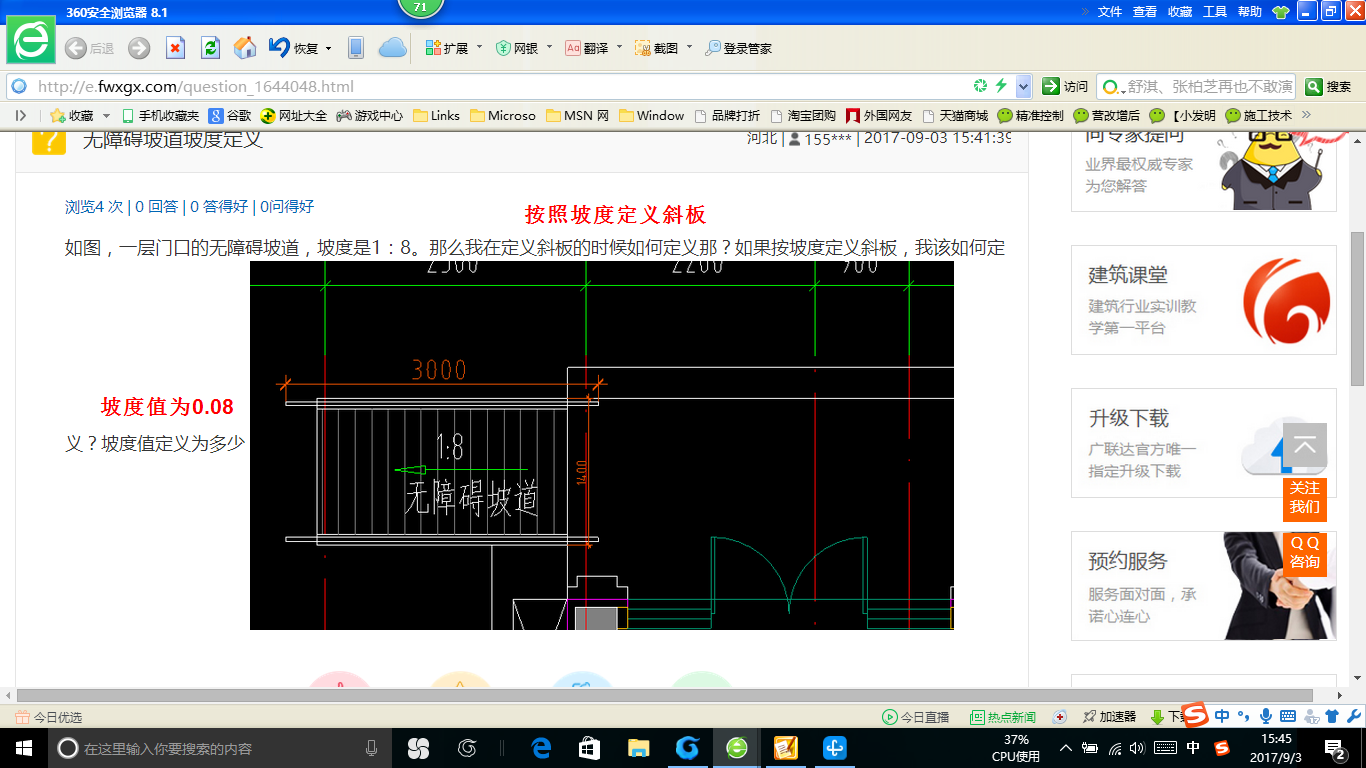The image size is (1366, 768).
Task: Open 登录管家 login manager
Action: pos(739,48)
